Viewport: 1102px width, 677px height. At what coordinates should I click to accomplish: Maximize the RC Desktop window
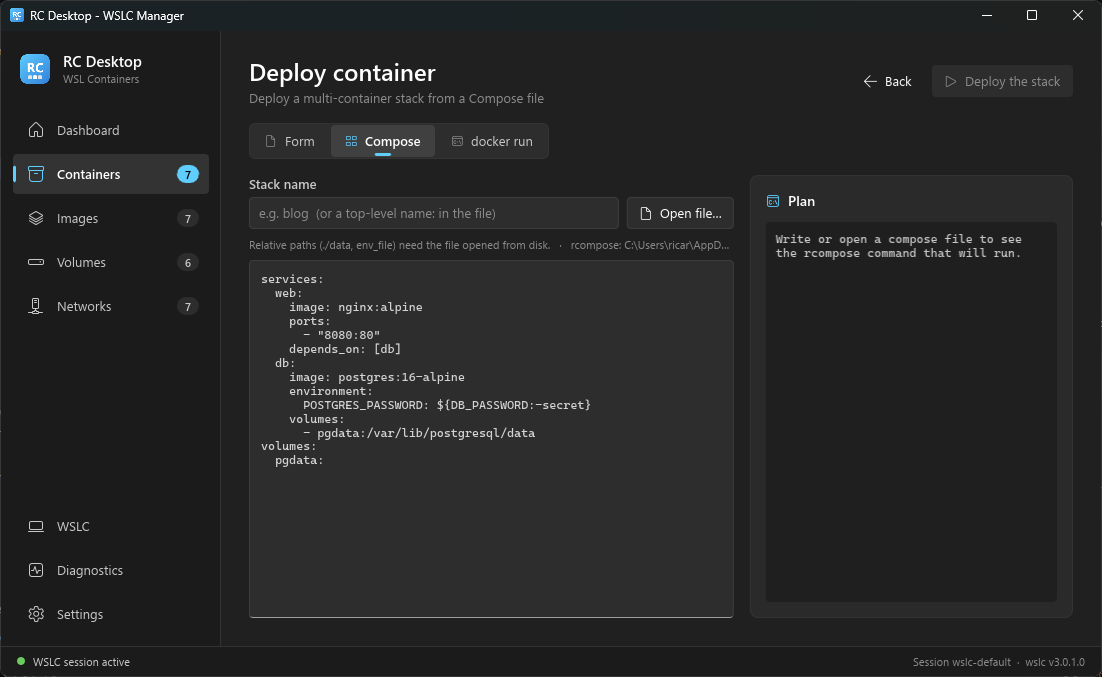click(1032, 15)
